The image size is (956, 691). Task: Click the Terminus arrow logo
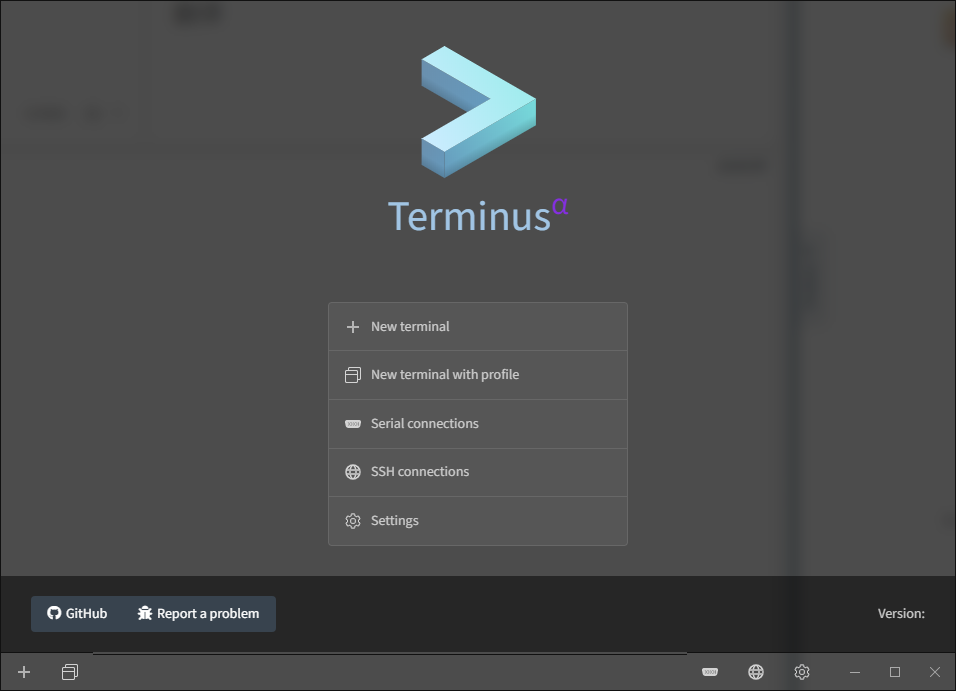click(x=479, y=112)
